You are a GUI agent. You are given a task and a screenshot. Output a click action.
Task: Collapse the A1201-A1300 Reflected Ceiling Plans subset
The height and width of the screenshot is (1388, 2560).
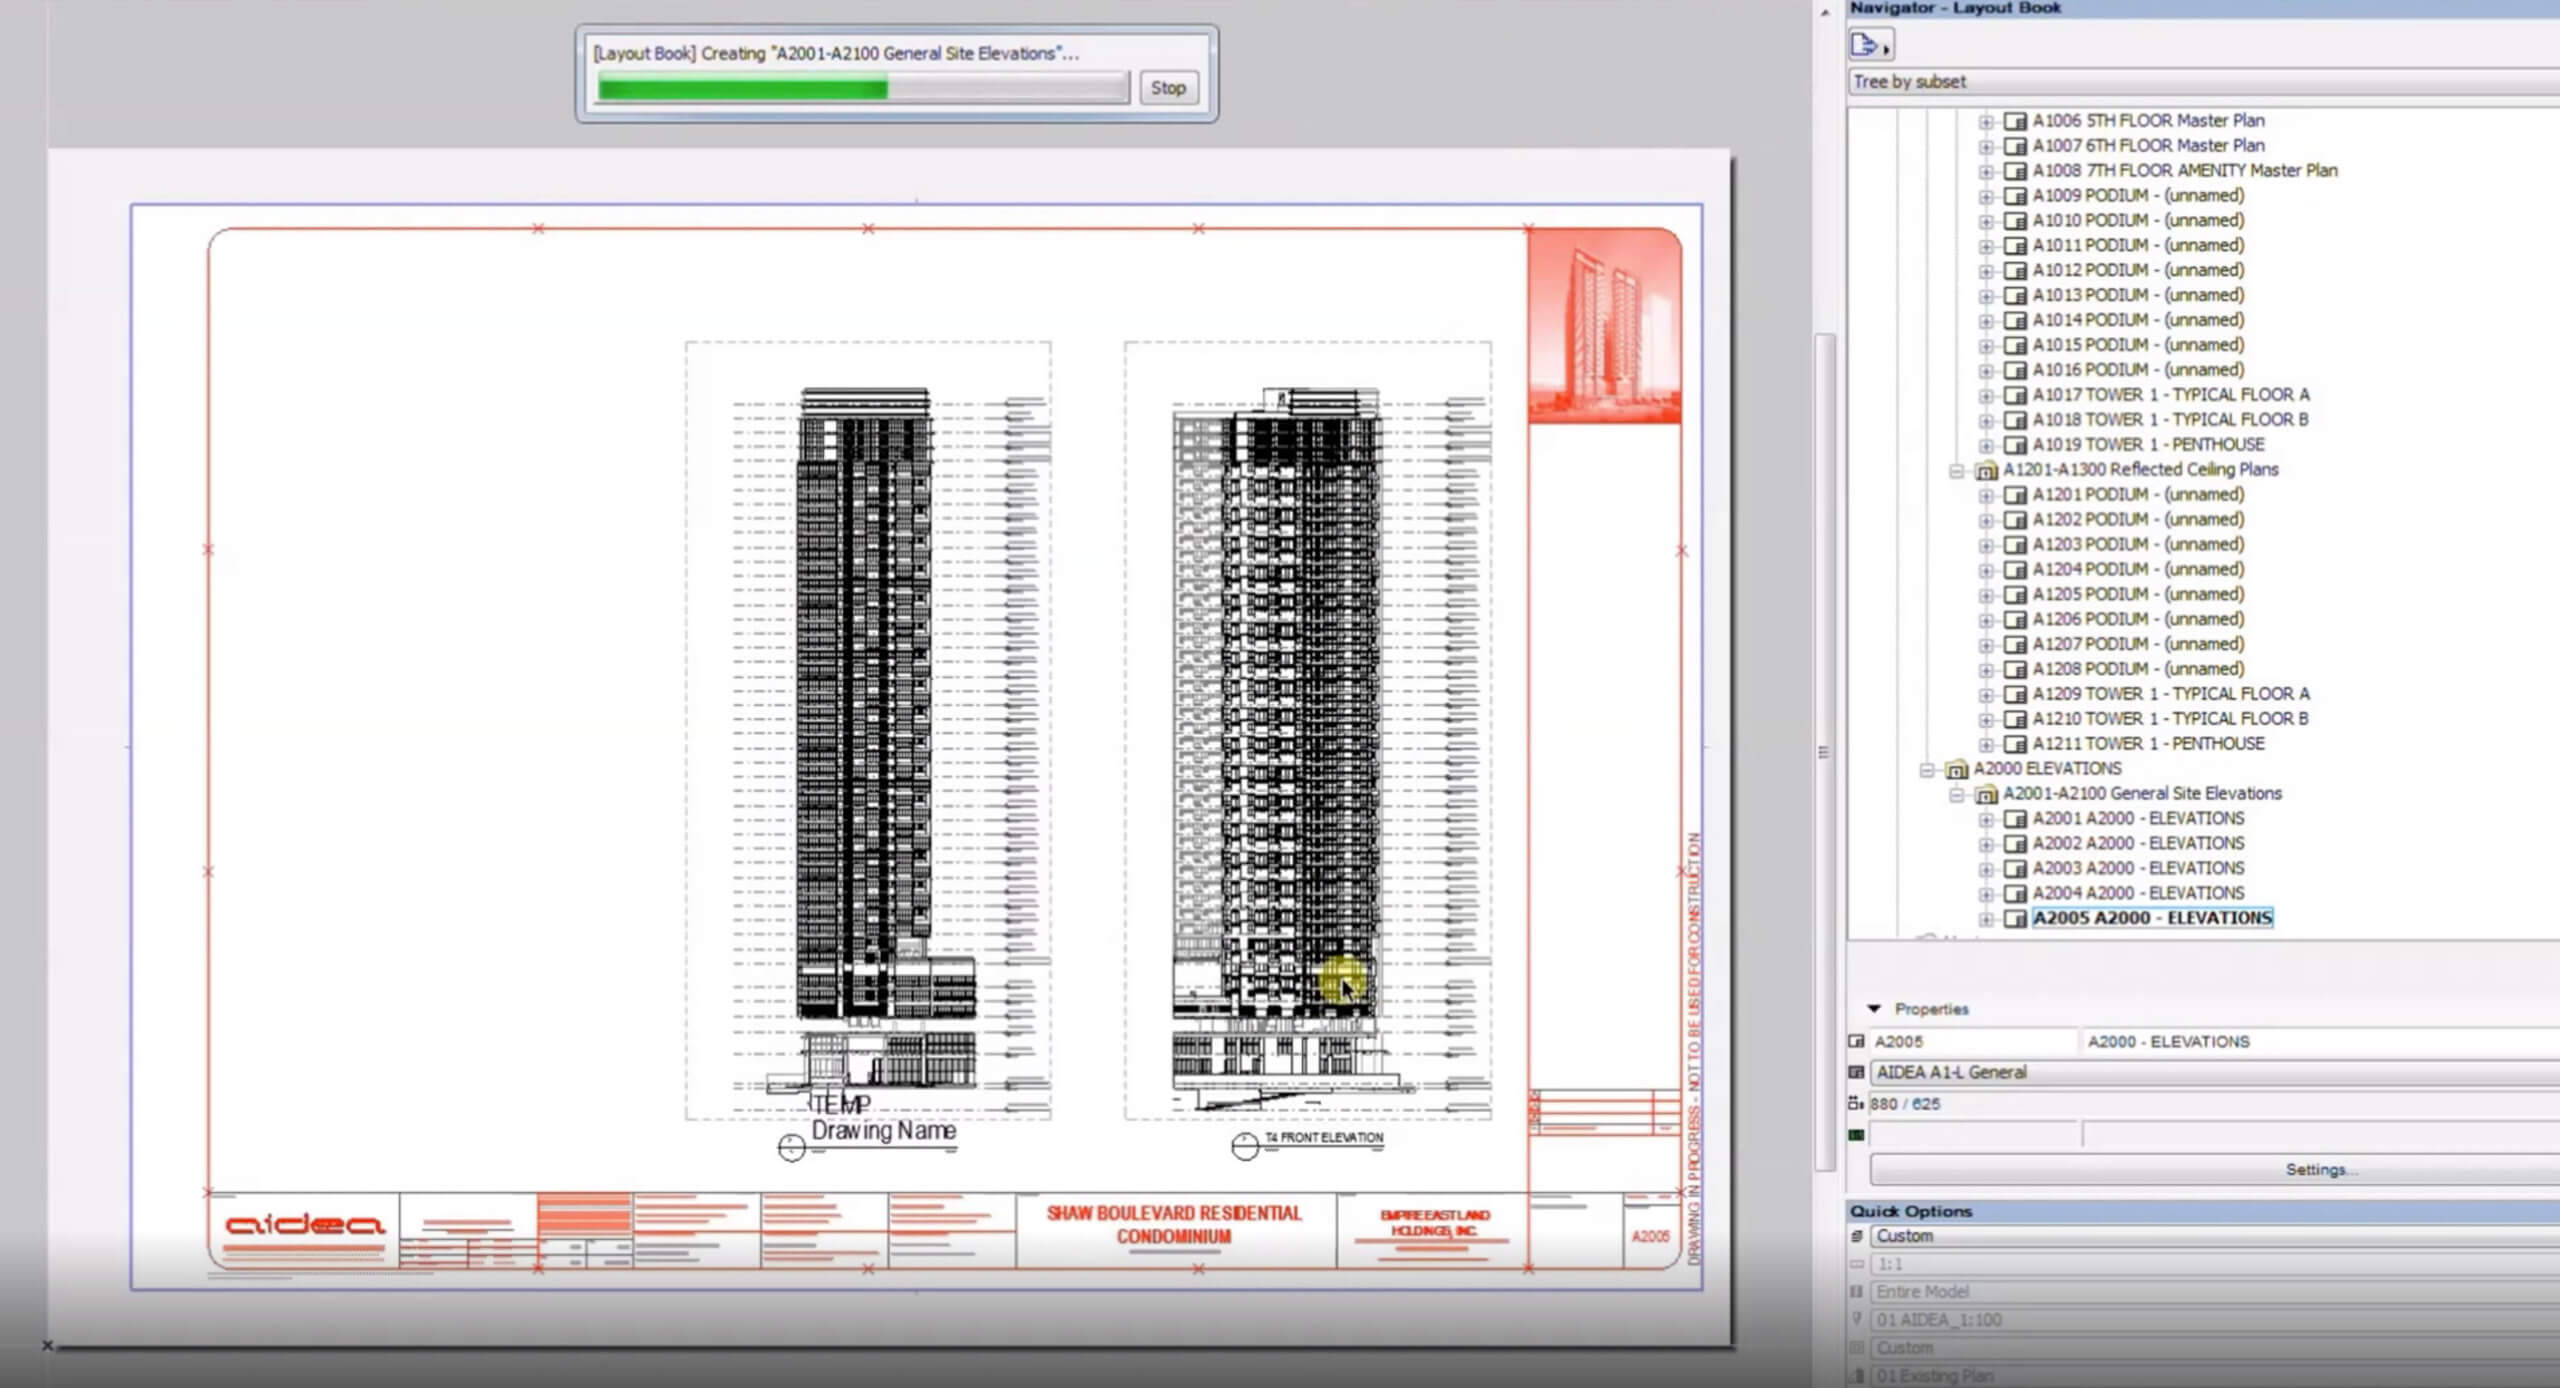tap(1957, 470)
